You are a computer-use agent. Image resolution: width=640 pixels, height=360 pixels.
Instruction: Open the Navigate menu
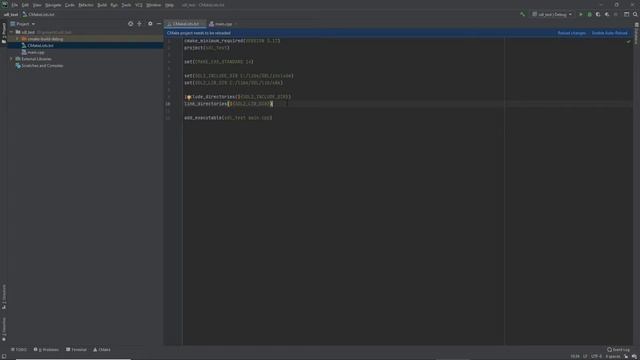pos(53,5)
